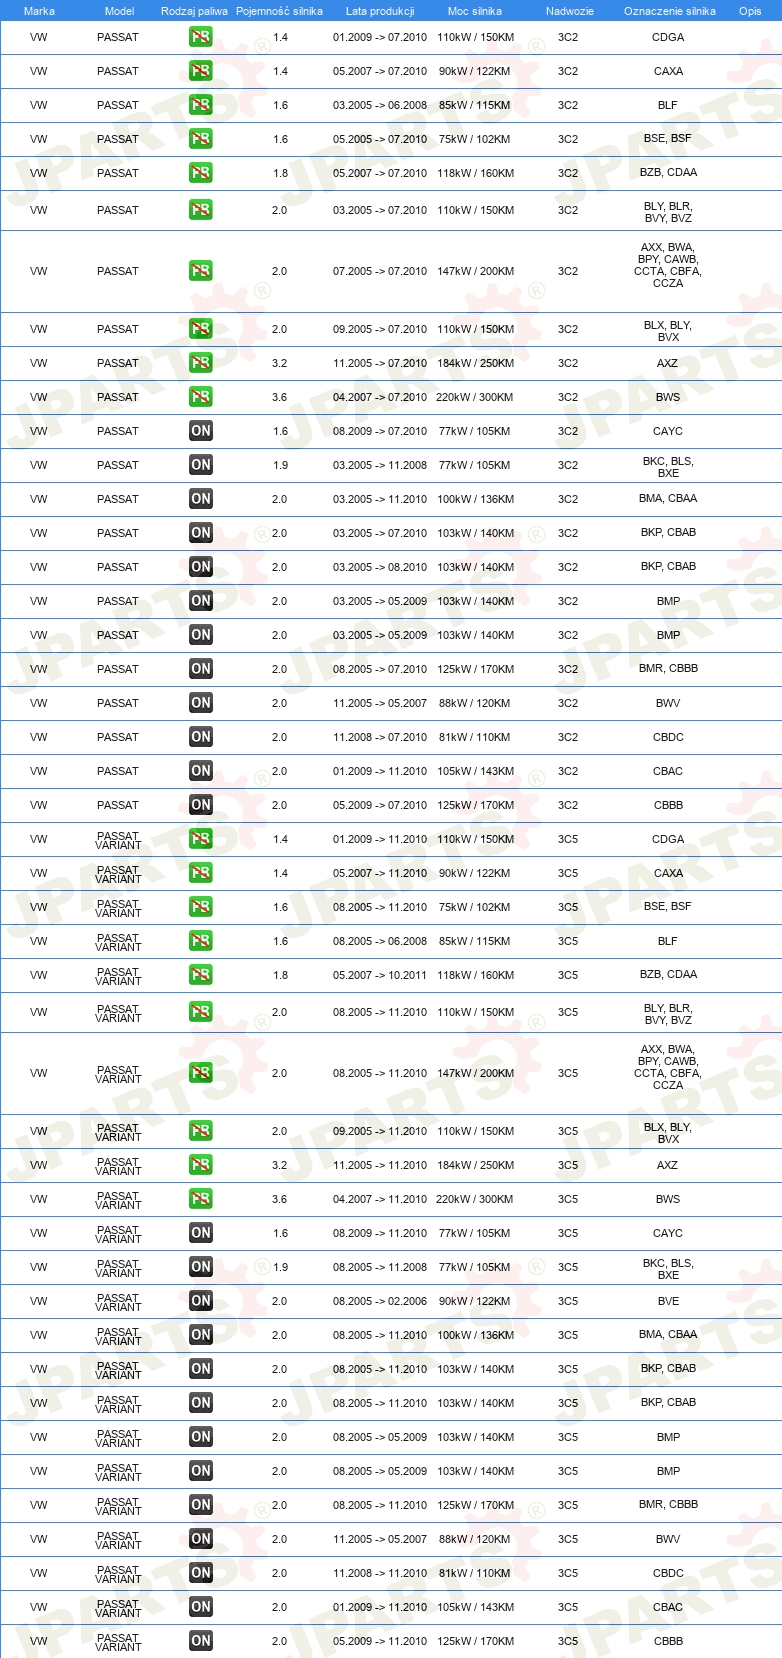Click "88kW / 120KM" in PASSAT 3C2 row
This screenshot has height=1658, width=782.
click(x=475, y=703)
